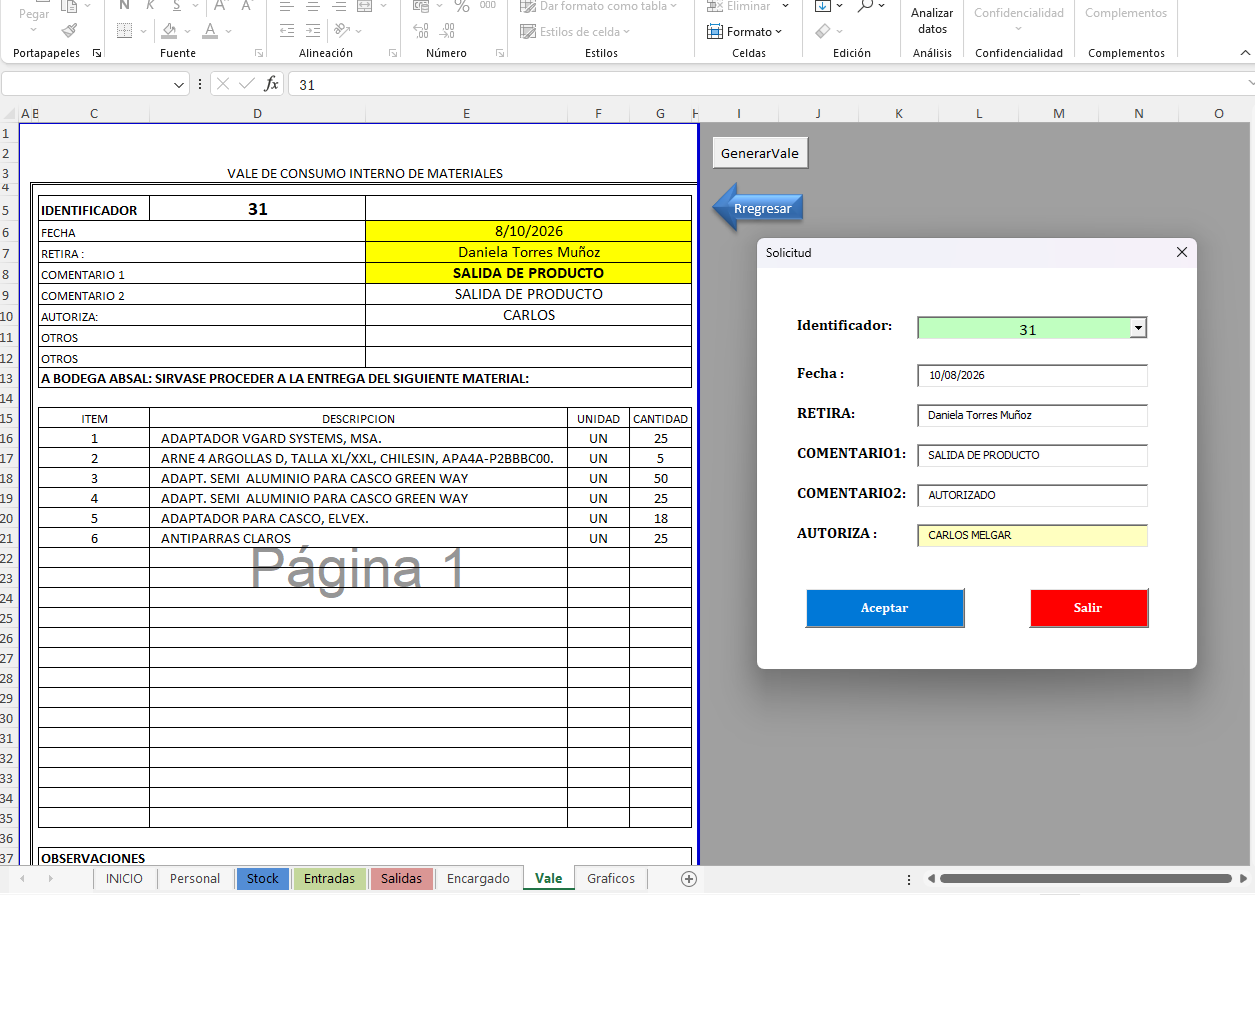Click the AUTORIZA field with CARLOS MELGAR

coord(1032,535)
